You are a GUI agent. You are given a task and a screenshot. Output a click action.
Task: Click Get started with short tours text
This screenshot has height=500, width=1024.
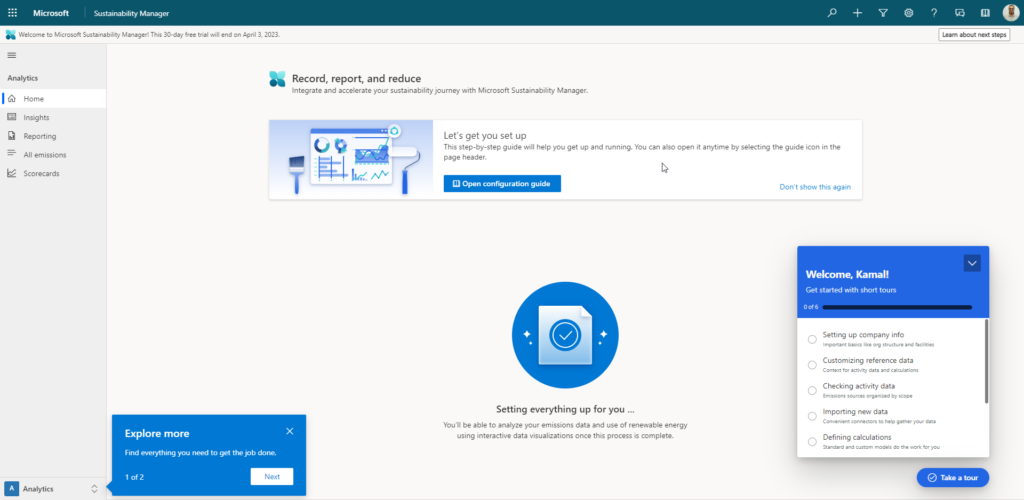(851, 290)
